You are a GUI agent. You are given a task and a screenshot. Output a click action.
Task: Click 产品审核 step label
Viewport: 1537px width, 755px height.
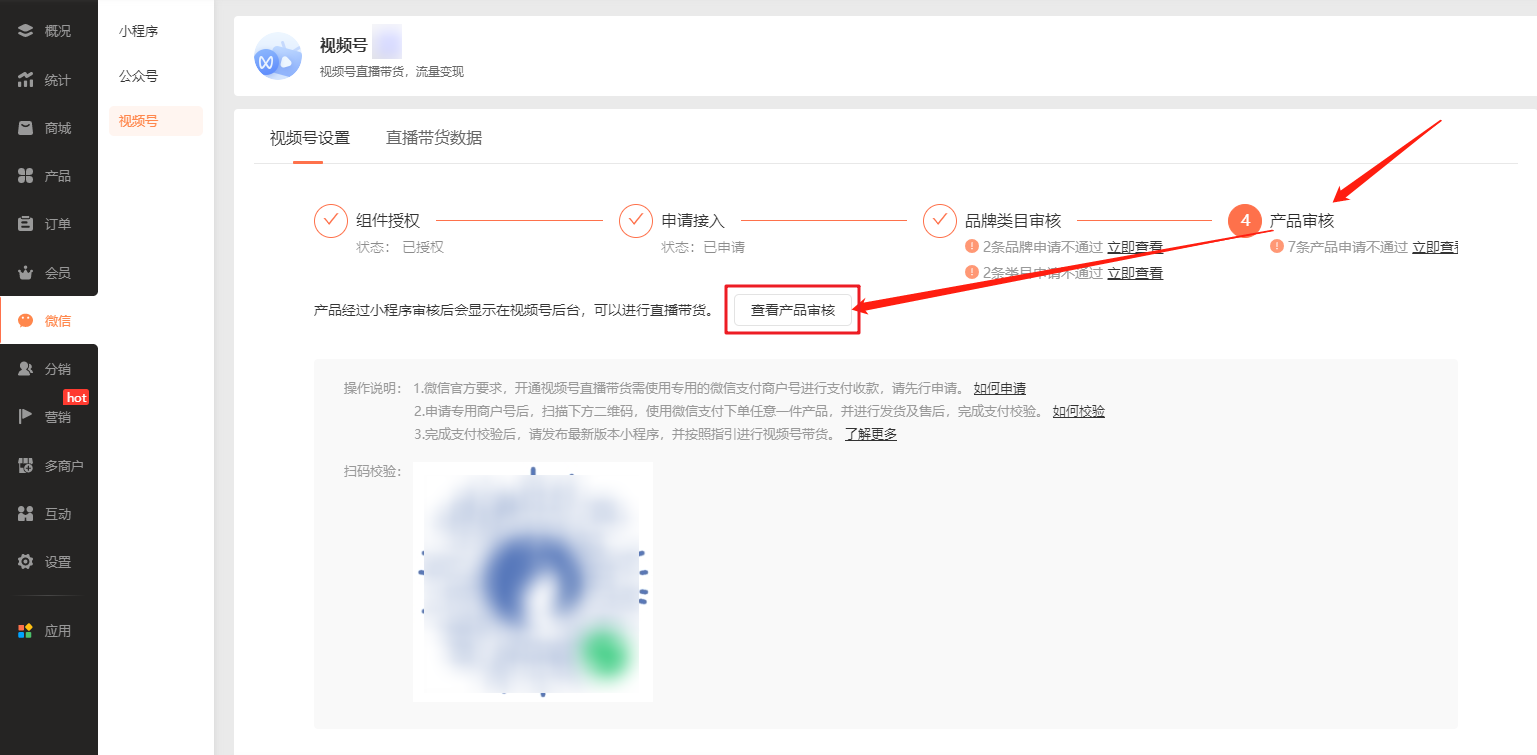1302,221
